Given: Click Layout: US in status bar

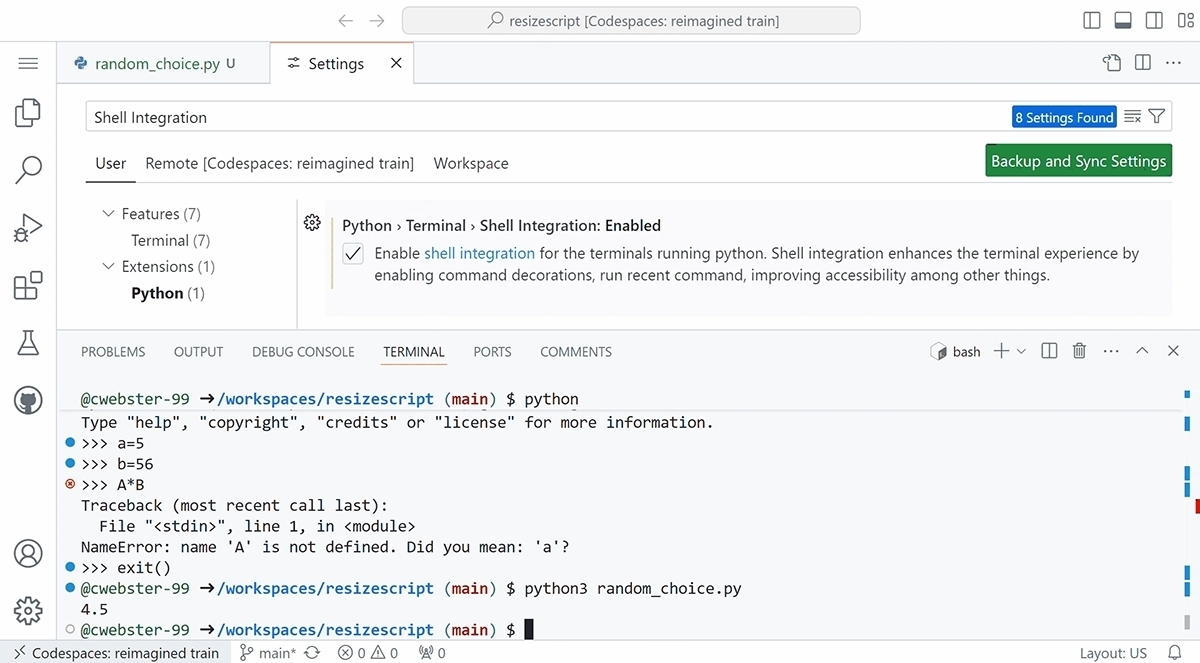Looking at the screenshot, I should point(1113,653).
